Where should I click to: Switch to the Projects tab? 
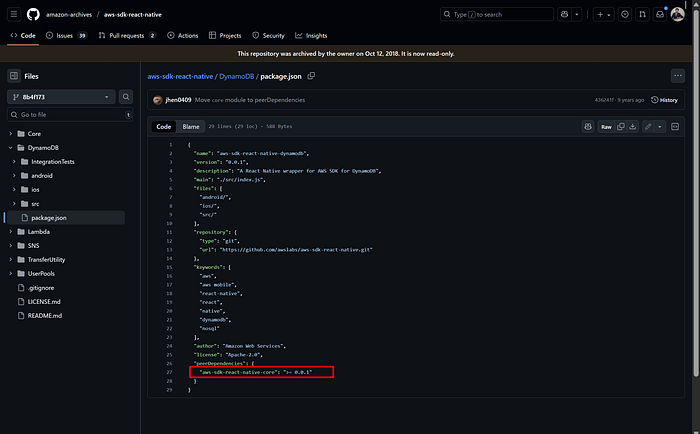click(x=225, y=36)
